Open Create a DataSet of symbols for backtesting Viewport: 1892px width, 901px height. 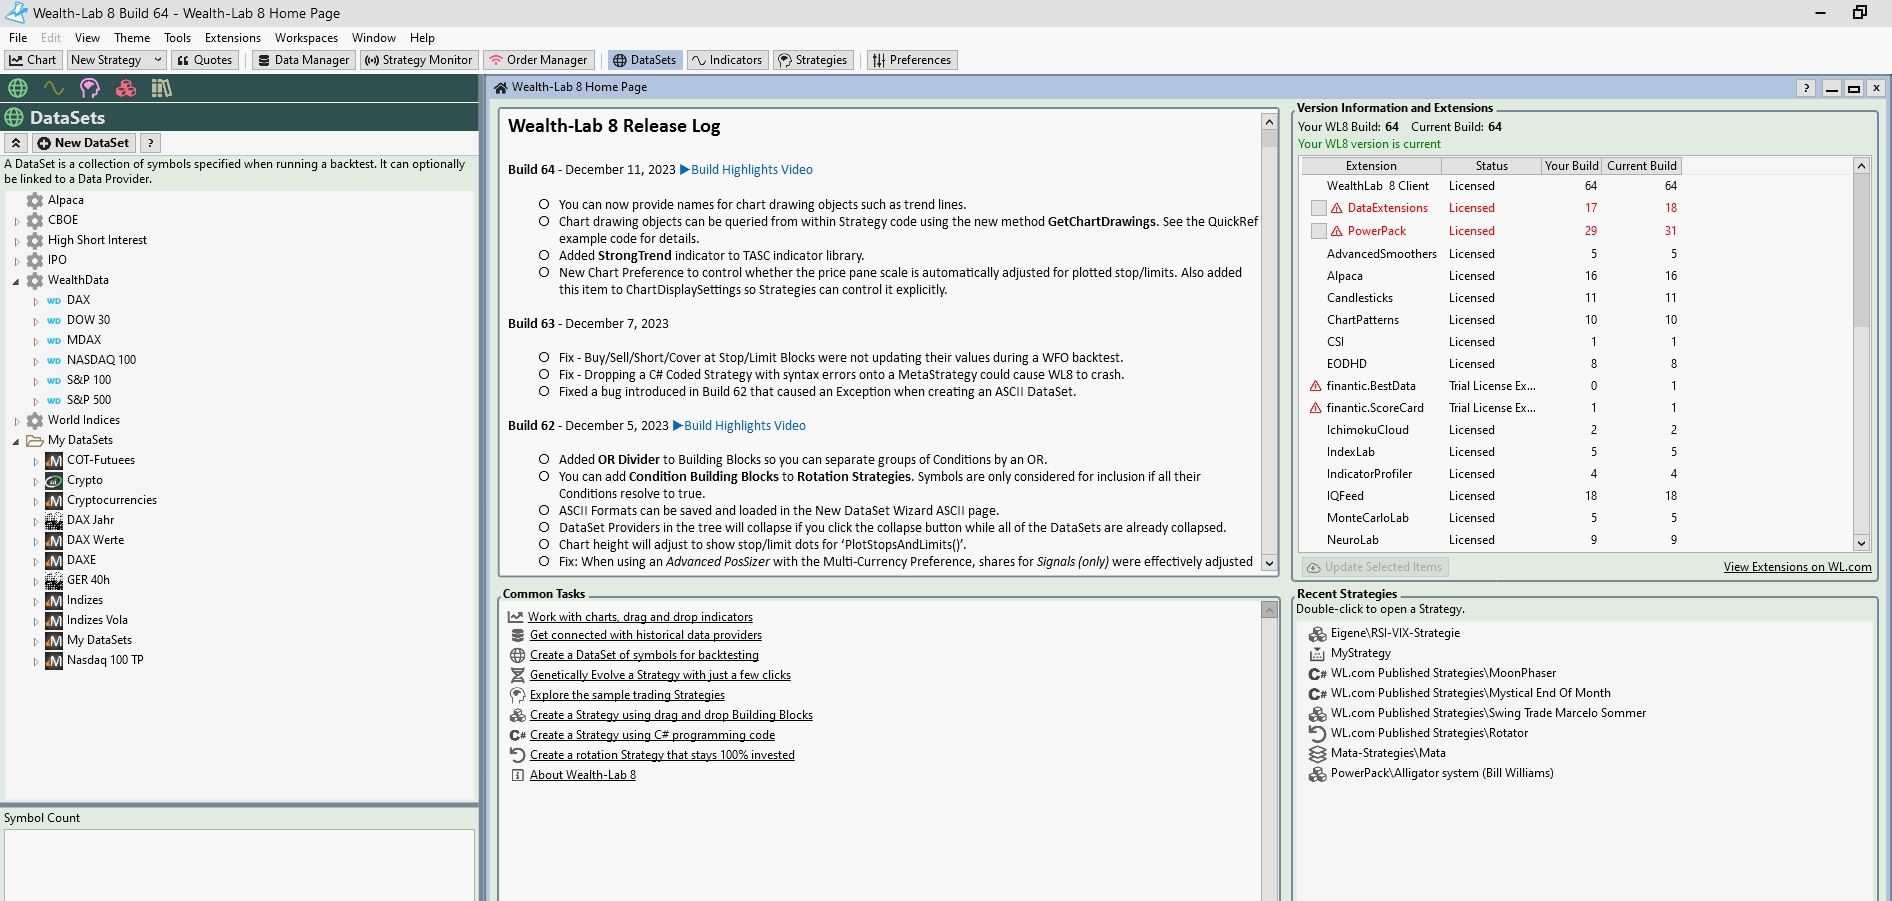644,655
